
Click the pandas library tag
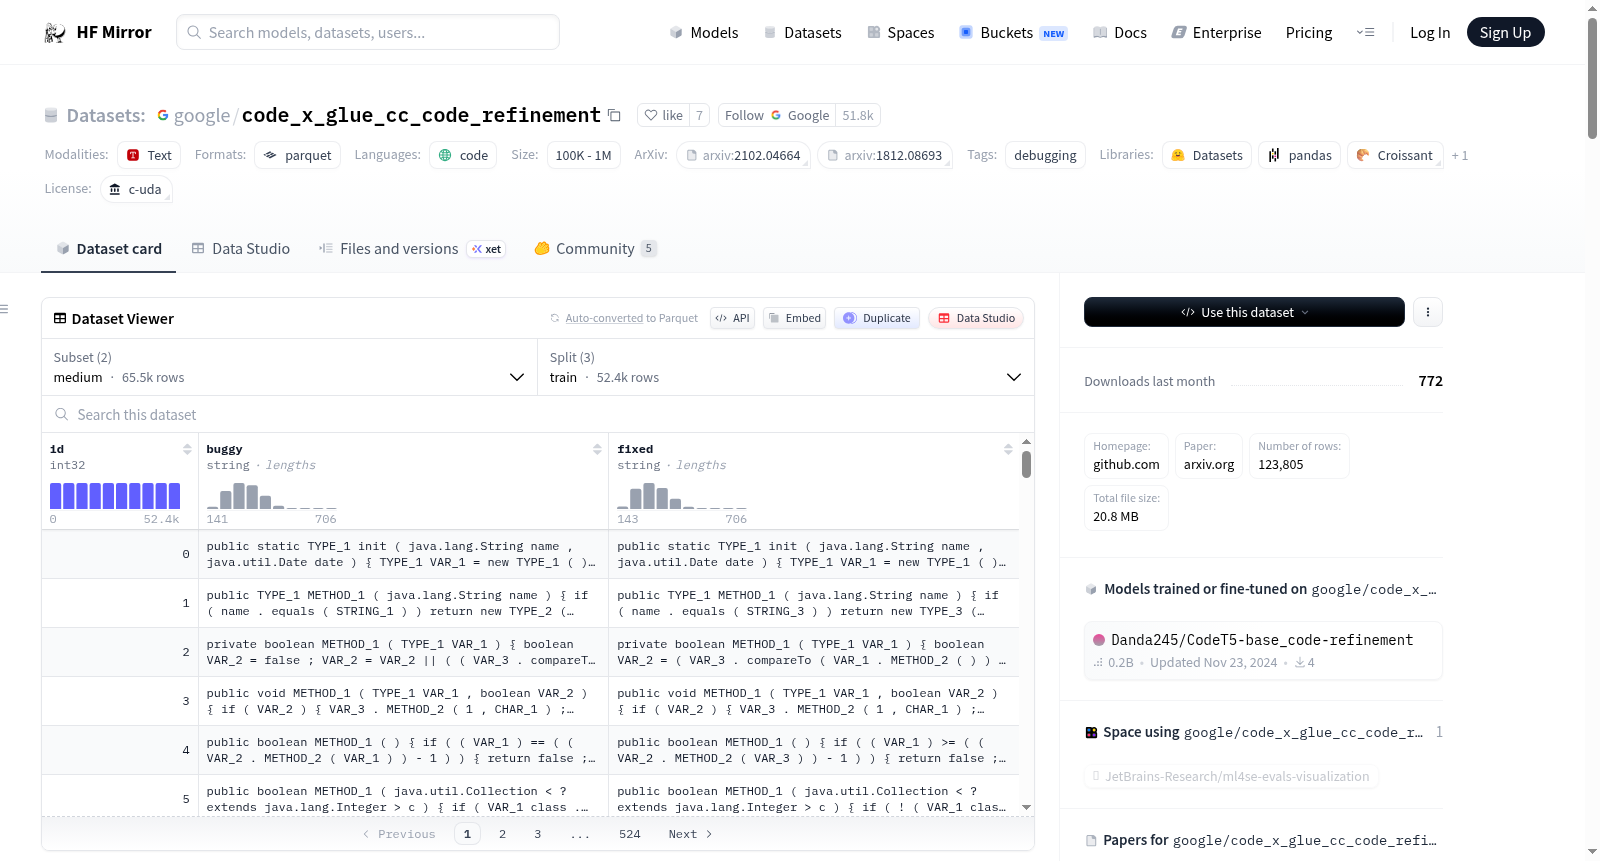pos(1300,155)
